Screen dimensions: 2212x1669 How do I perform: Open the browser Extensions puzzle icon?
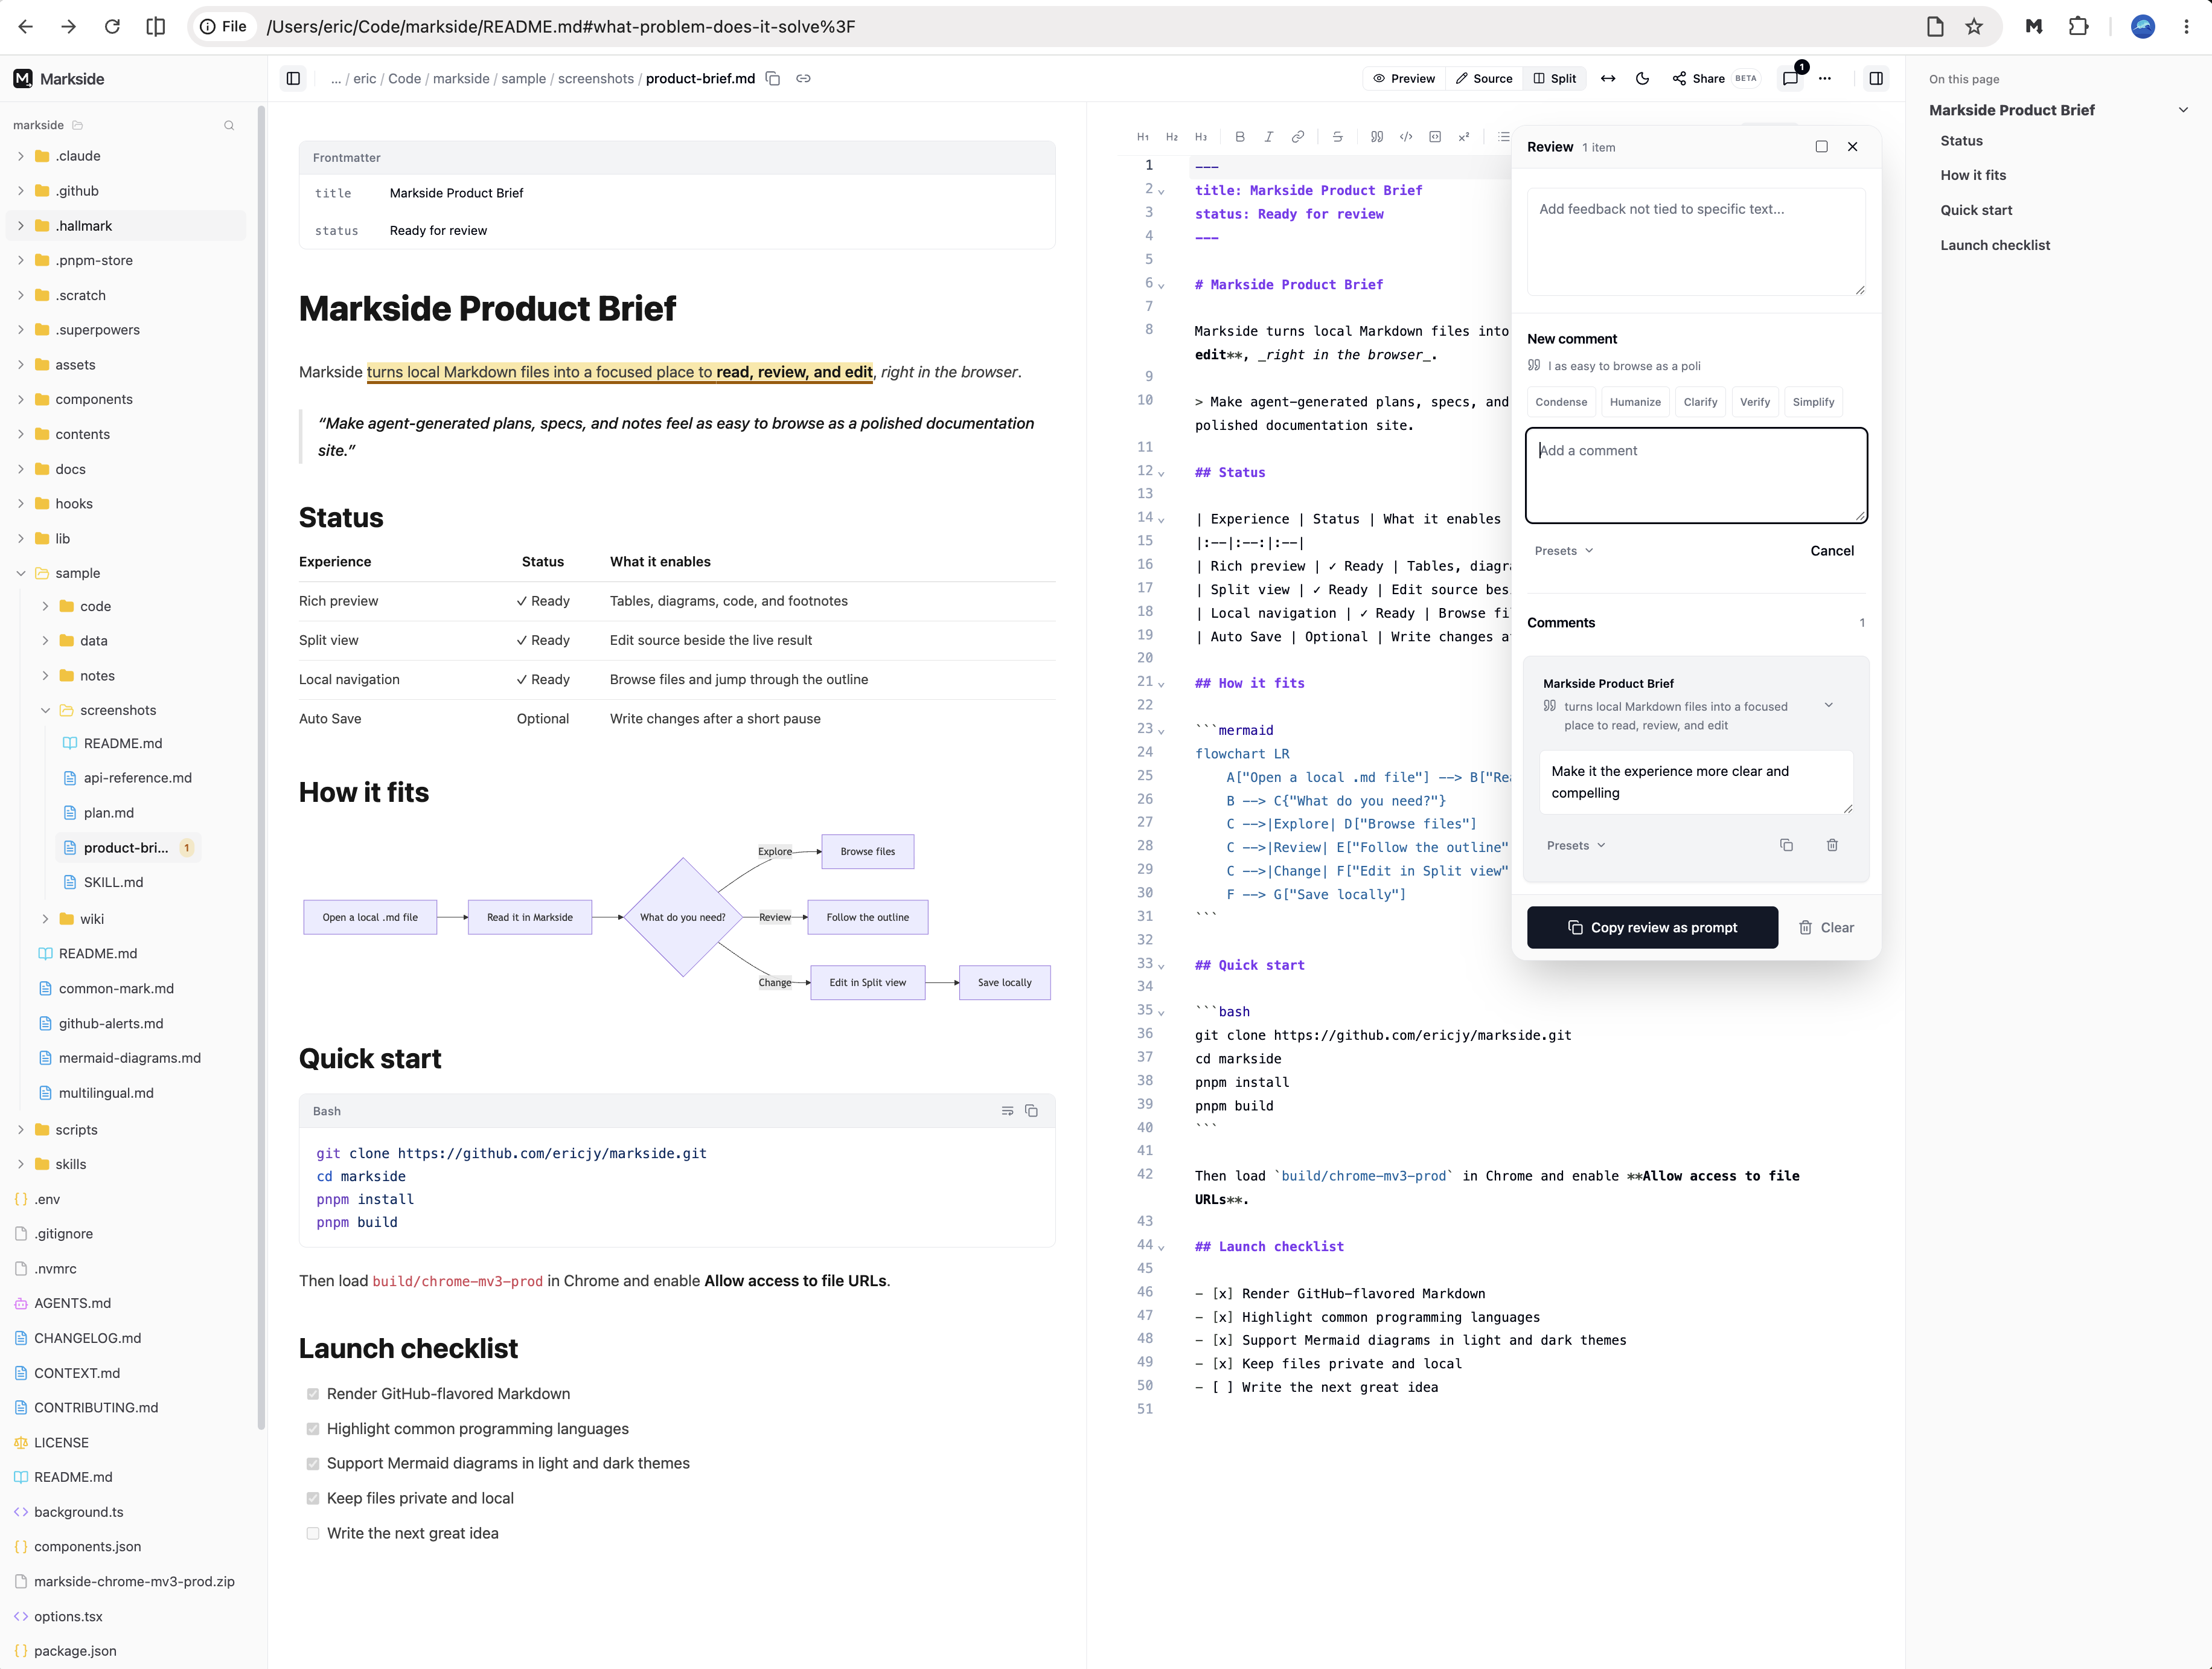click(x=2078, y=27)
